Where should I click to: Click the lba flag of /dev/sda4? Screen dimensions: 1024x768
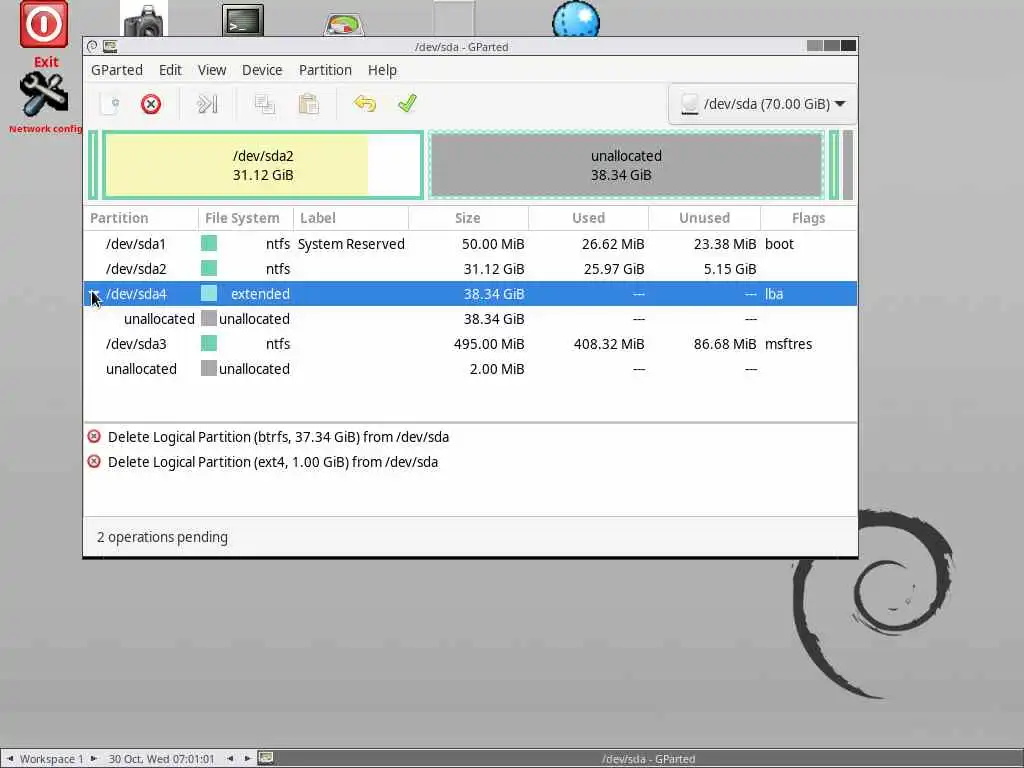[x=774, y=294]
